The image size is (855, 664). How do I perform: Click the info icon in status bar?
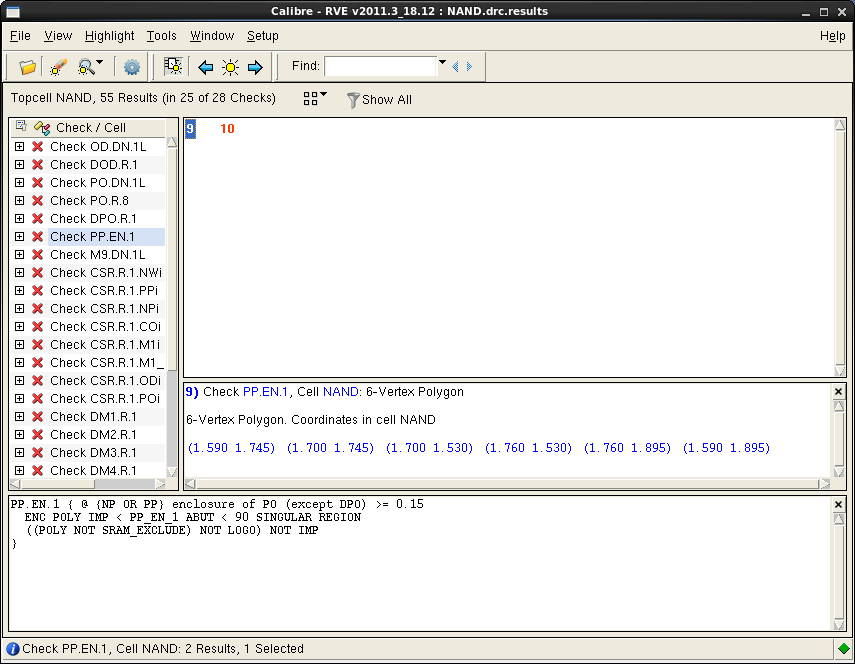(13, 649)
